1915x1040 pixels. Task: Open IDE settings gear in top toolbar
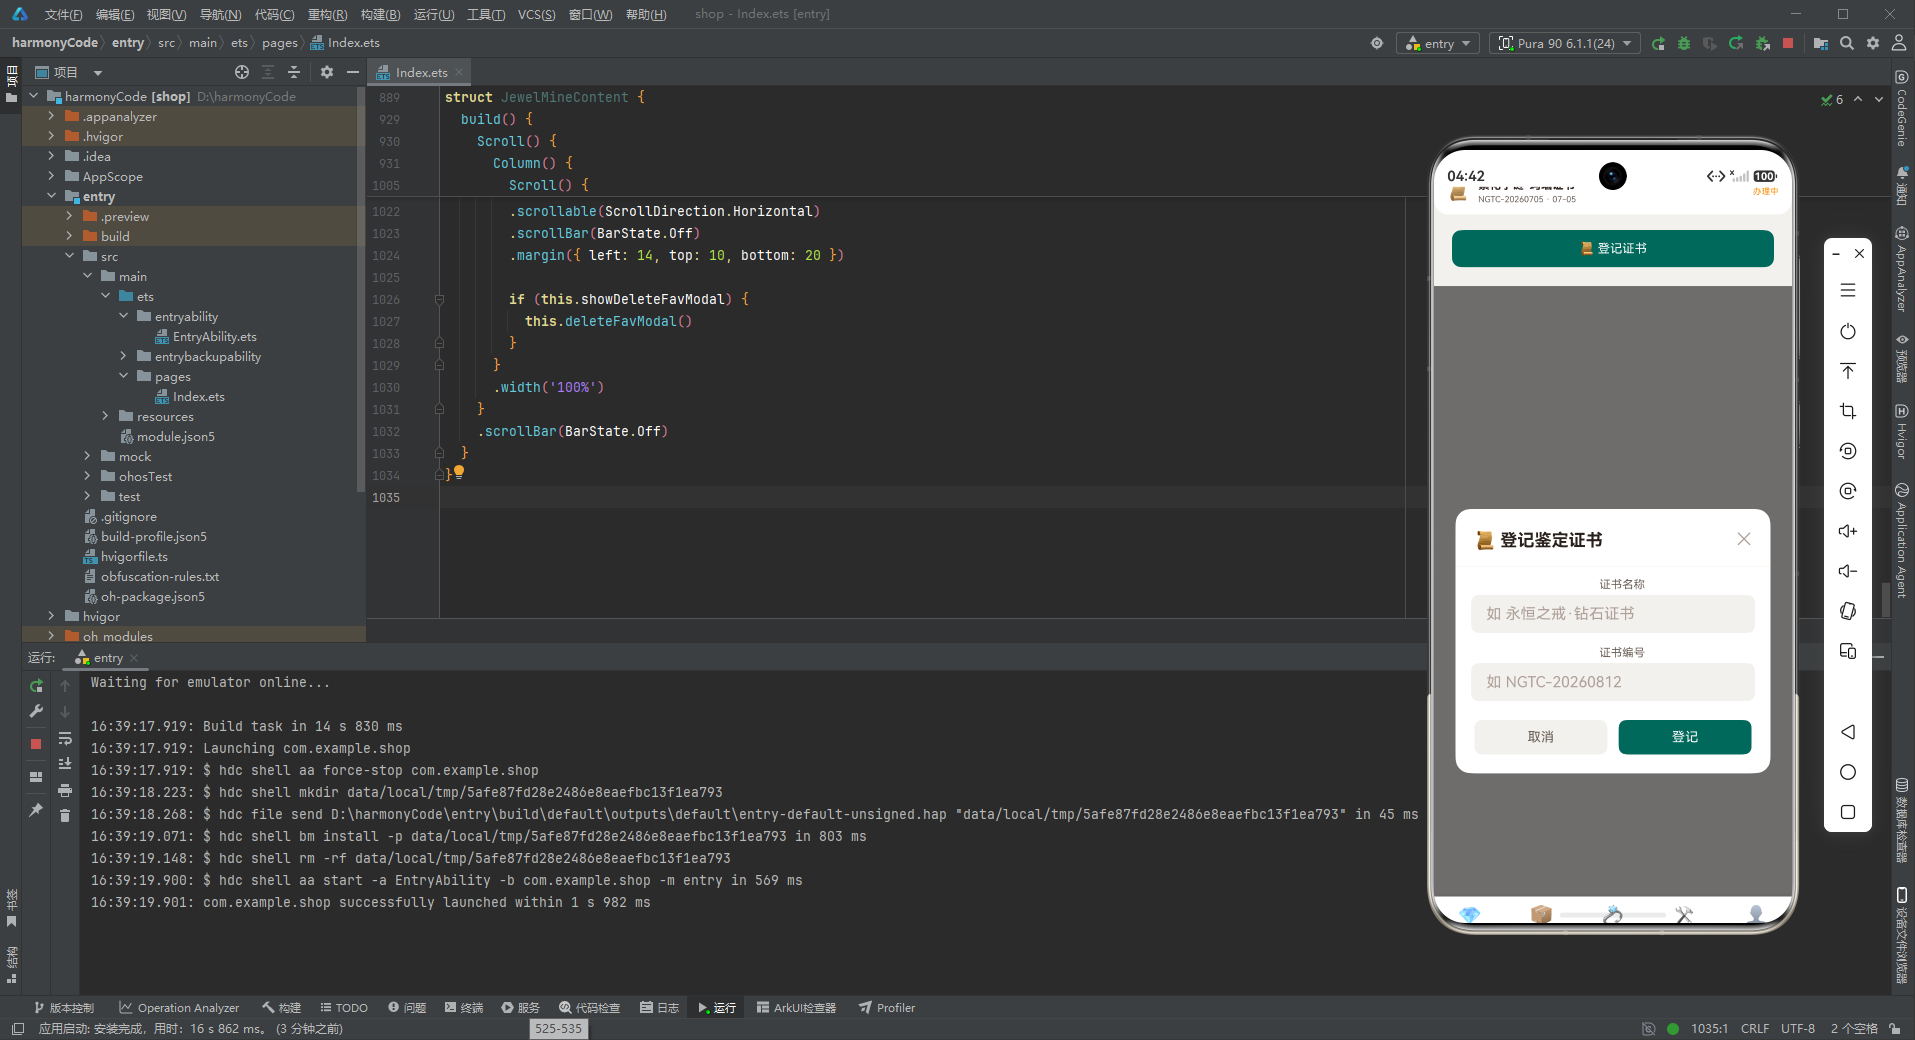tap(1873, 43)
